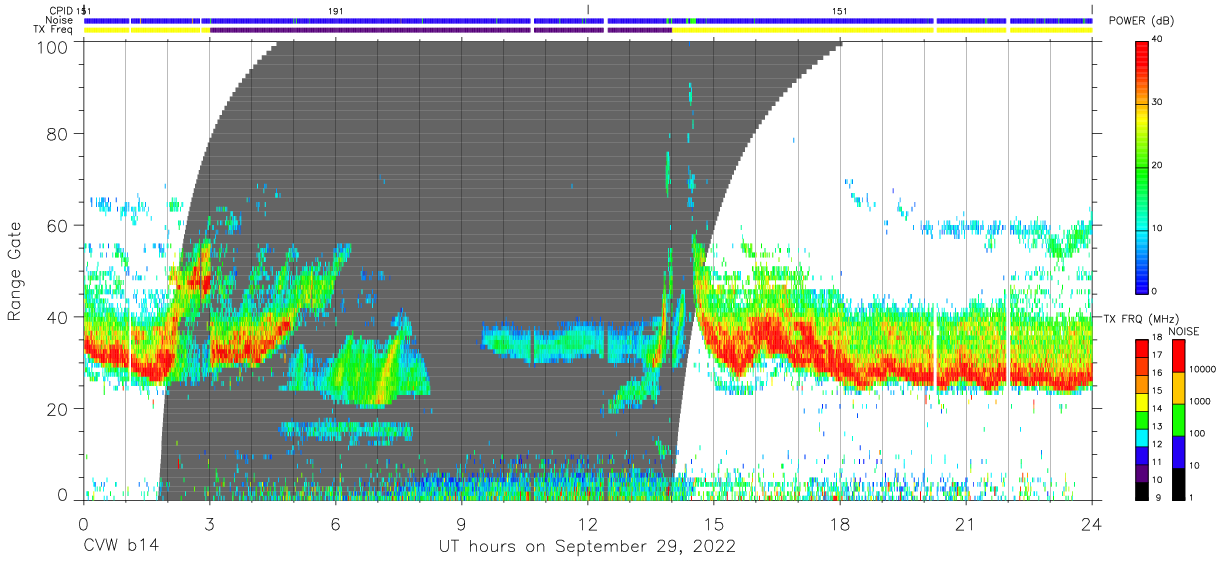Click the POWER (dB) color bar
This screenshot has height=567, width=1228.
[1142, 166]
